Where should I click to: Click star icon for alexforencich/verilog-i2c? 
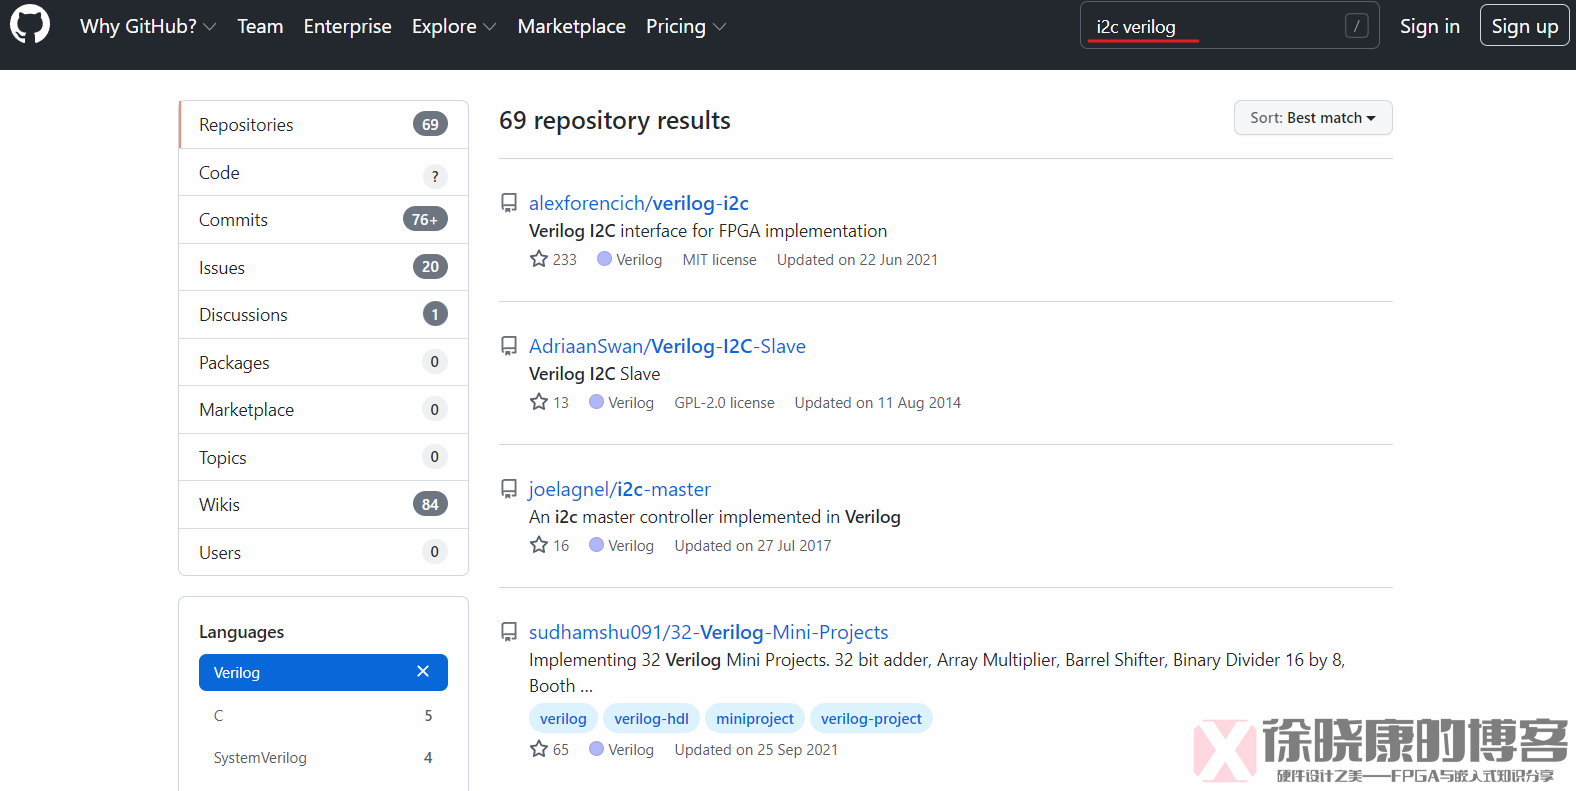pos(539,259)
